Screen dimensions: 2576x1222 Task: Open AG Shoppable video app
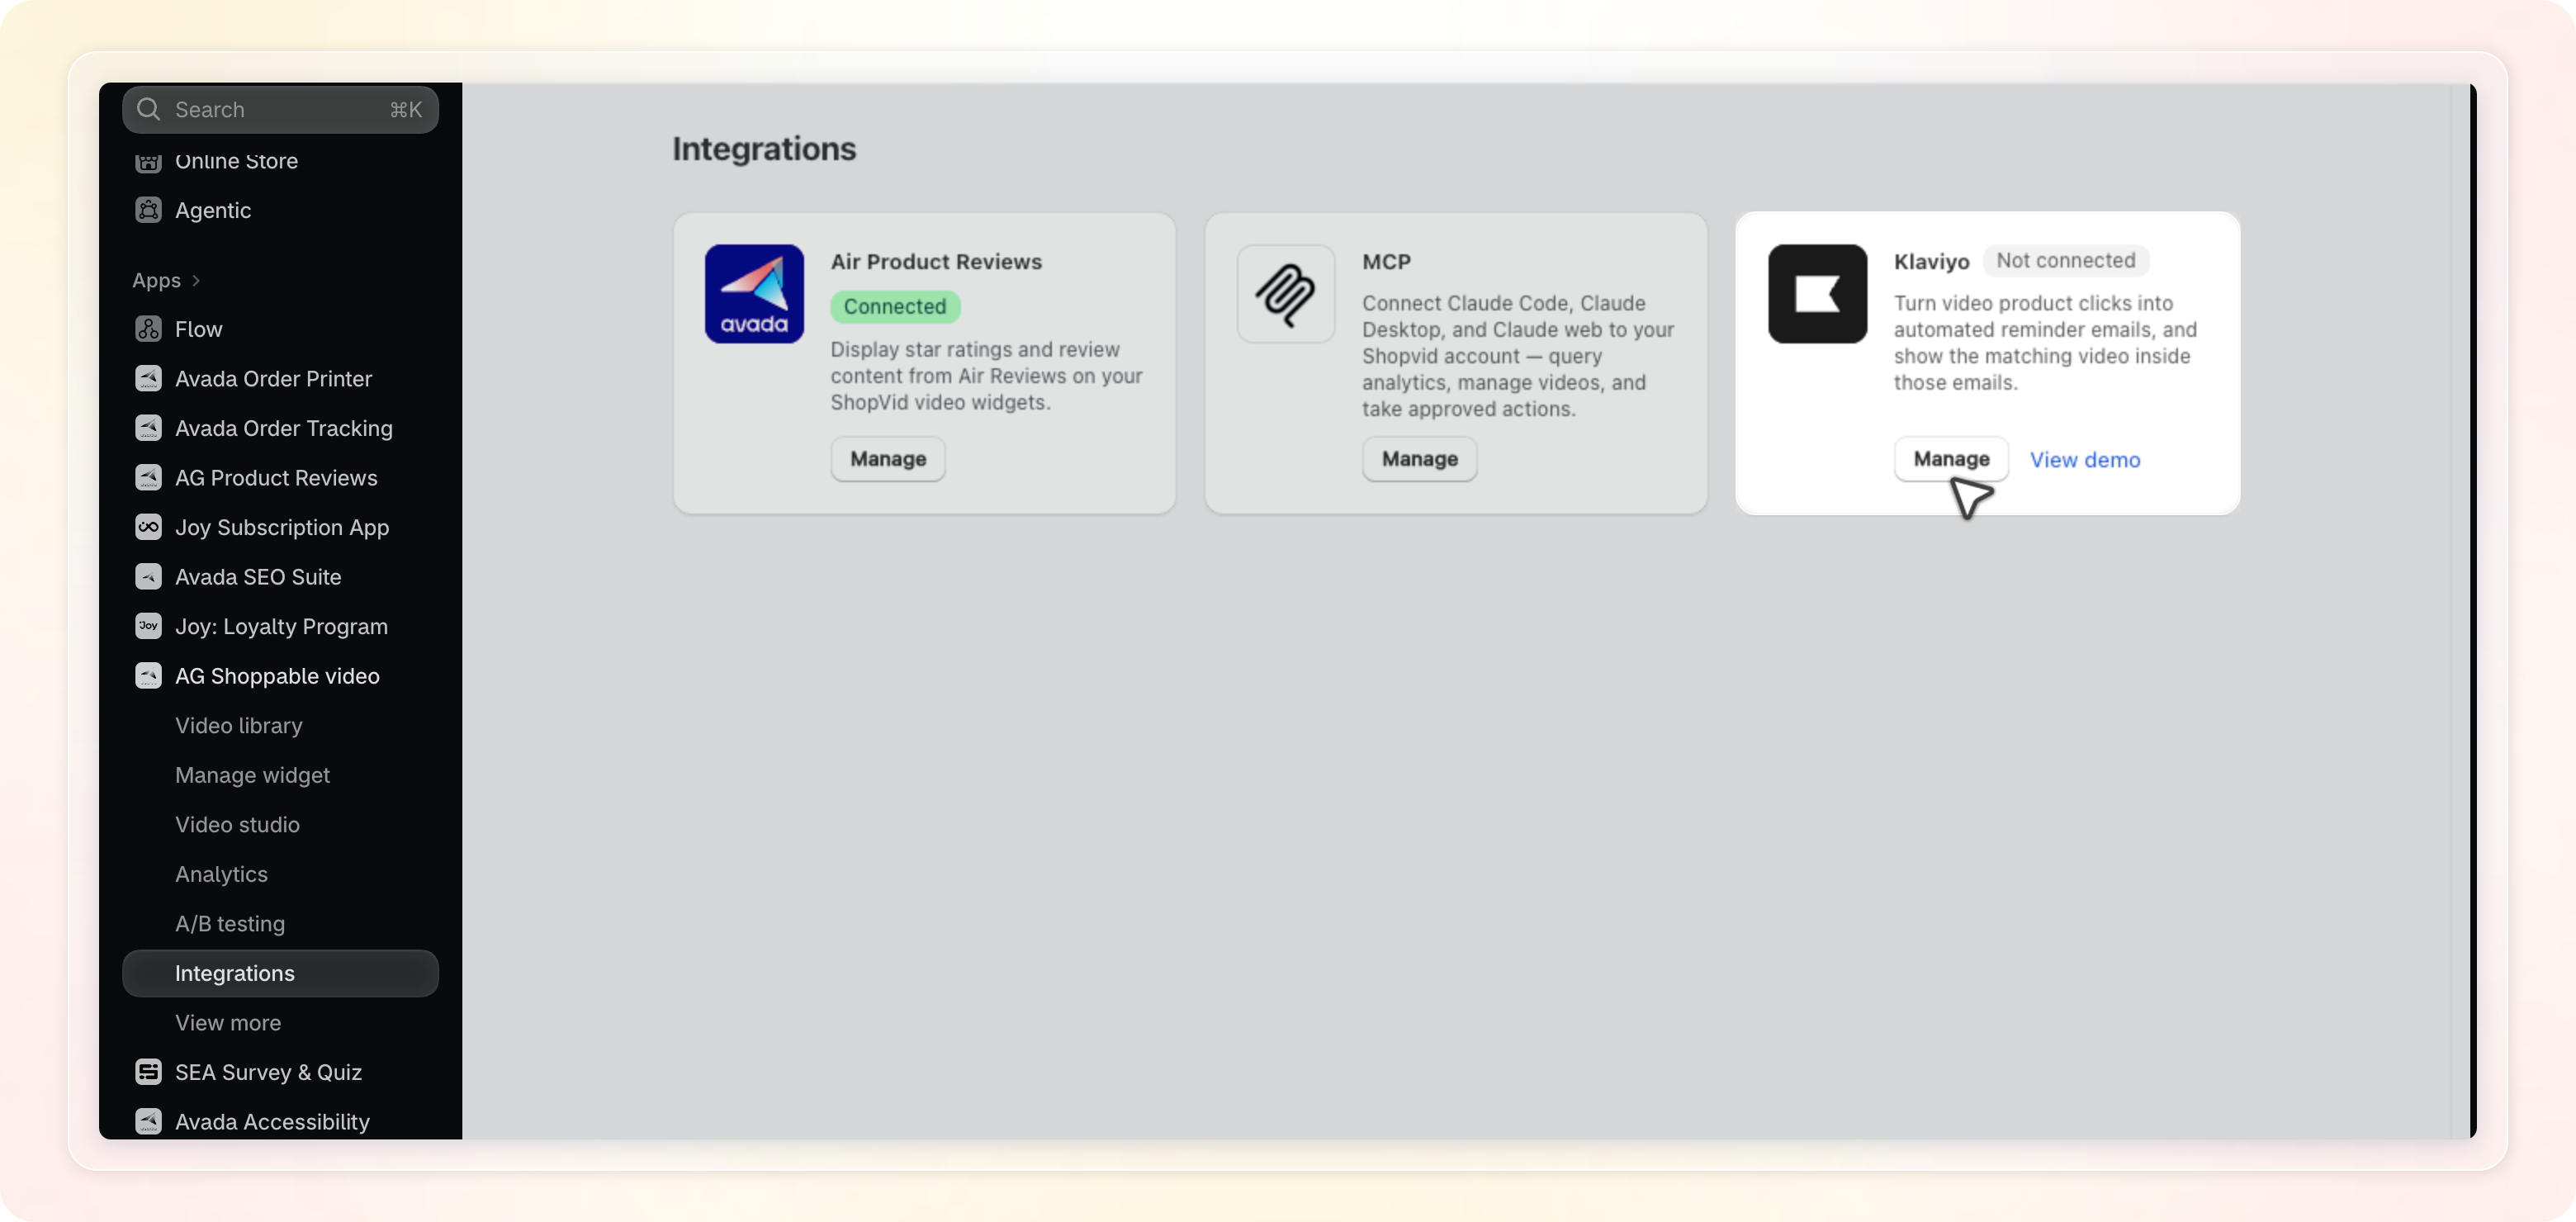tap(277, 676)
